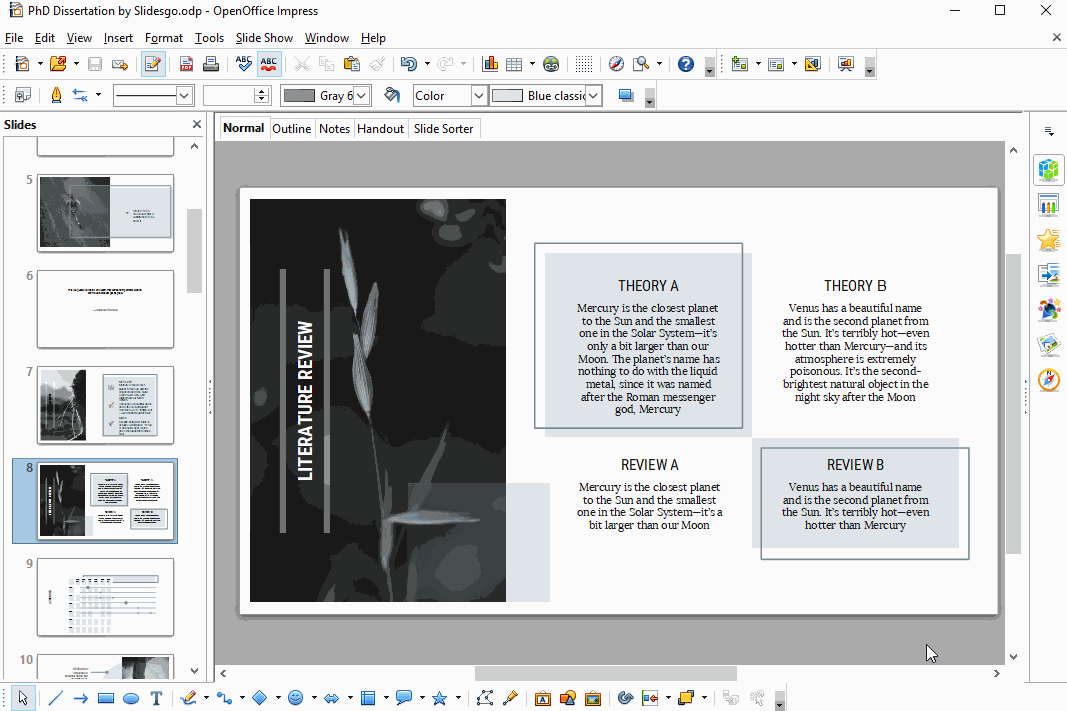Pick the Text tool

point(156,698)
